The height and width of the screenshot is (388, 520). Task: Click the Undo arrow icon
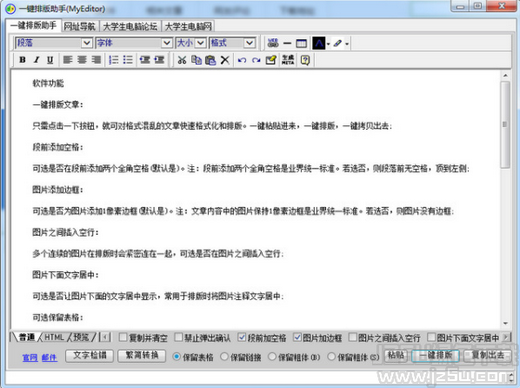tap(242, 60)
